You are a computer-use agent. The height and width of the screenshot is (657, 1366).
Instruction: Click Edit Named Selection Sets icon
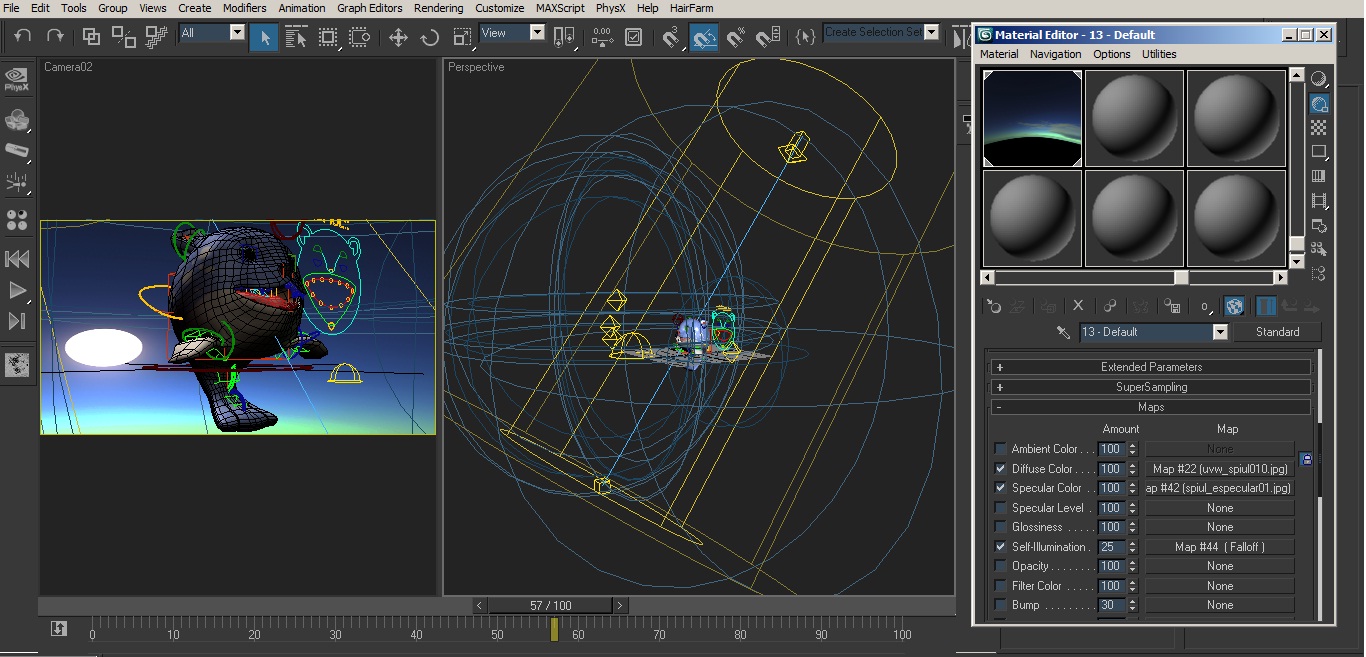tap(806, 37)
